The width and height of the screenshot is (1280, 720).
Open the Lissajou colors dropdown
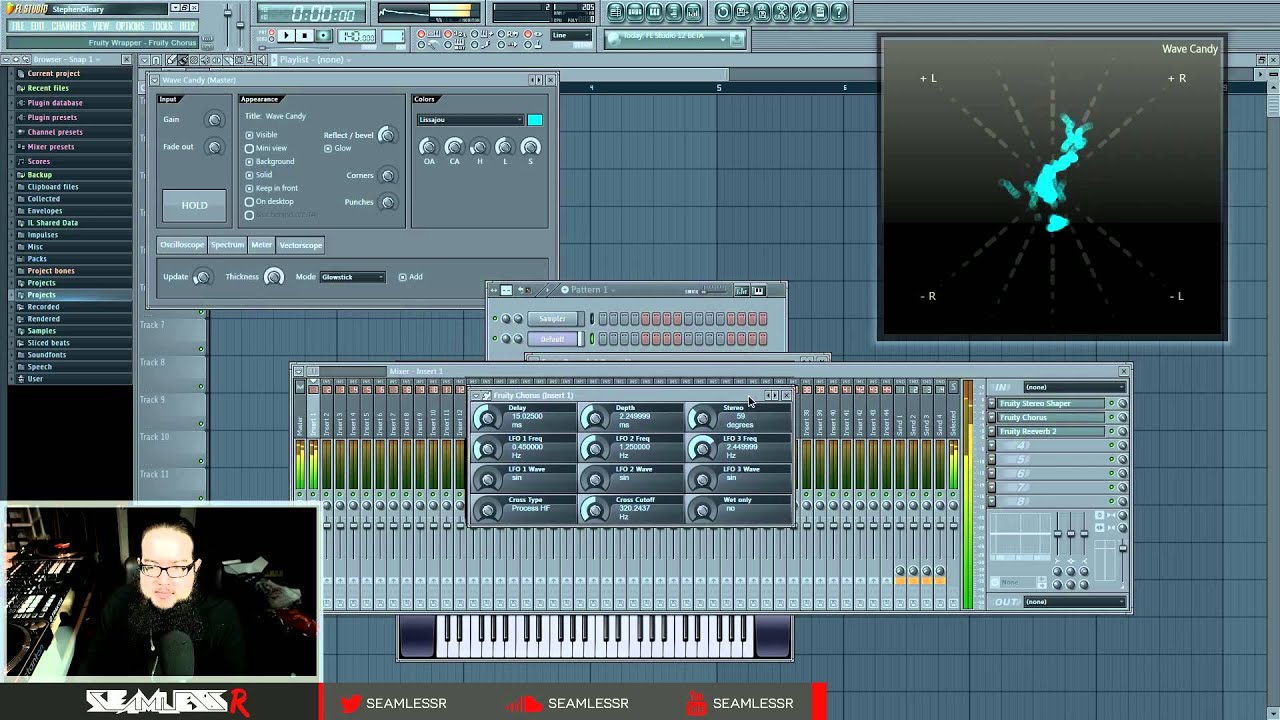pos(470,120)
